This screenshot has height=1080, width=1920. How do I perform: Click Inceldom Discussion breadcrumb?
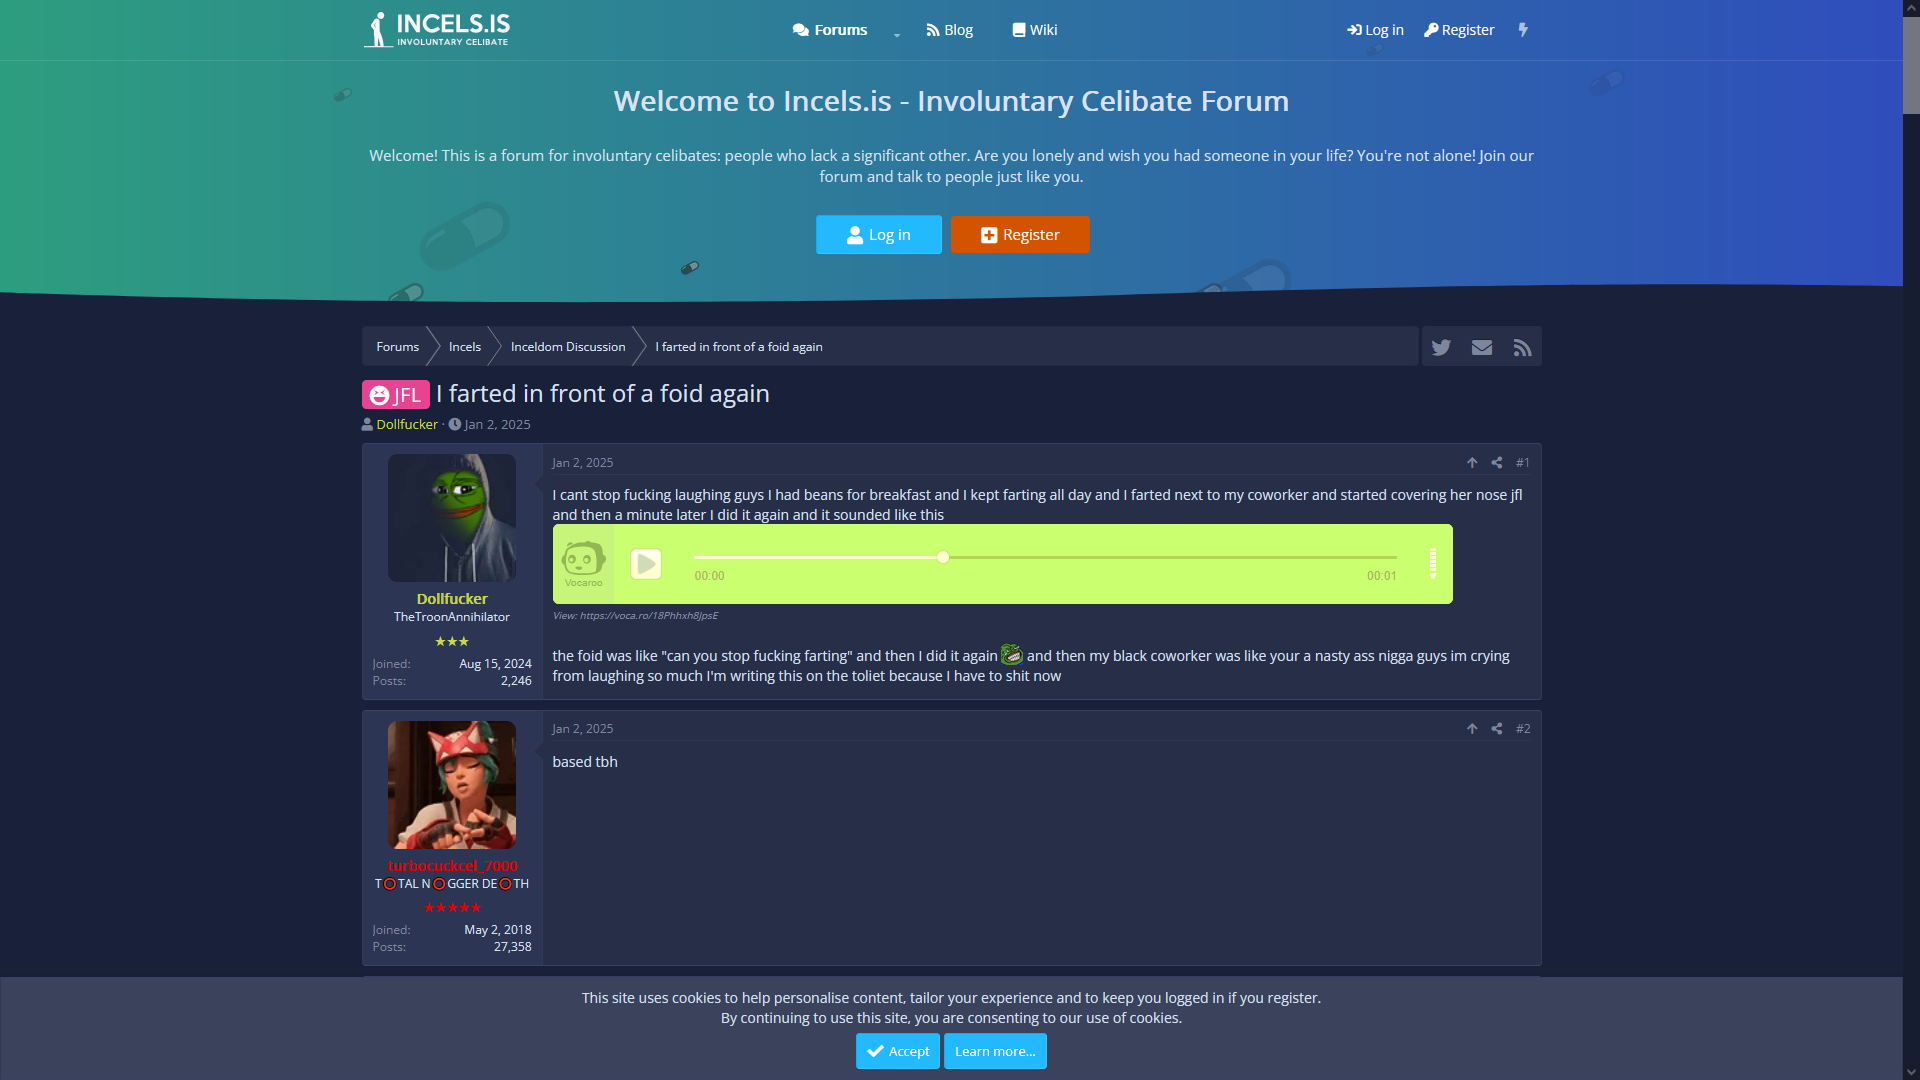tap(567, 347)
